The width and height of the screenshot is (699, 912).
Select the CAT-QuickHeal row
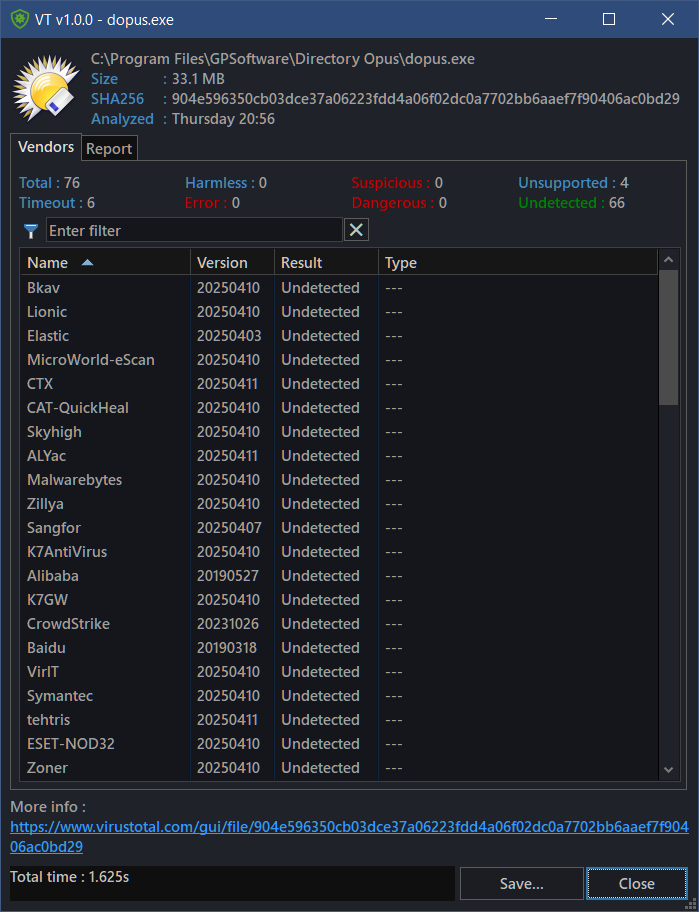tap(339, 408)
